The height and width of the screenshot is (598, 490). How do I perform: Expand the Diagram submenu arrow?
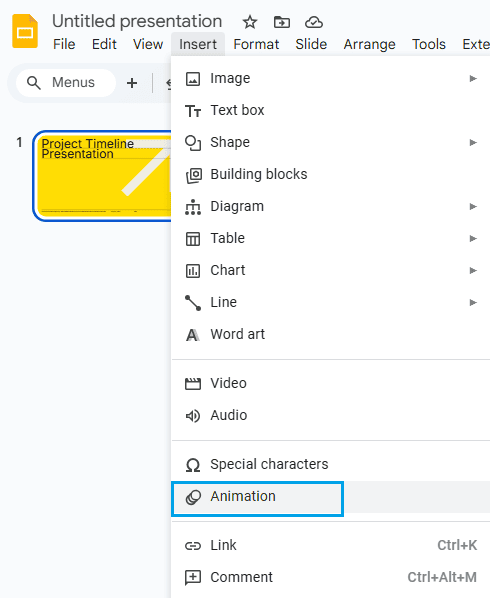473,206
